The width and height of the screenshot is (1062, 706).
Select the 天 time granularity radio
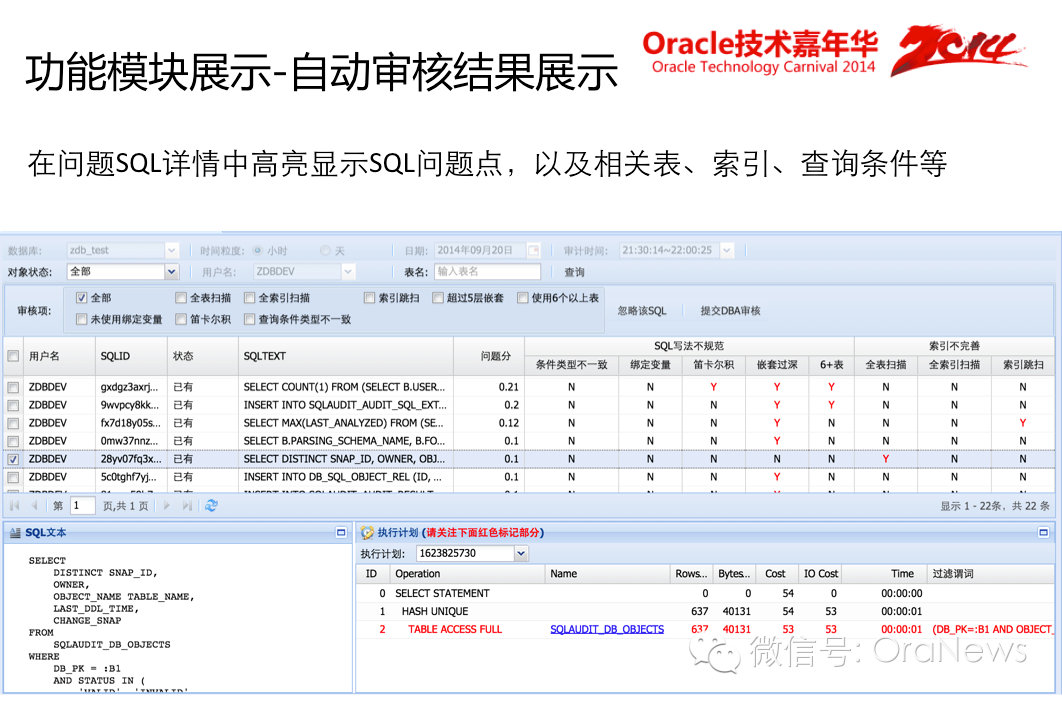click(x=326, y=251)
